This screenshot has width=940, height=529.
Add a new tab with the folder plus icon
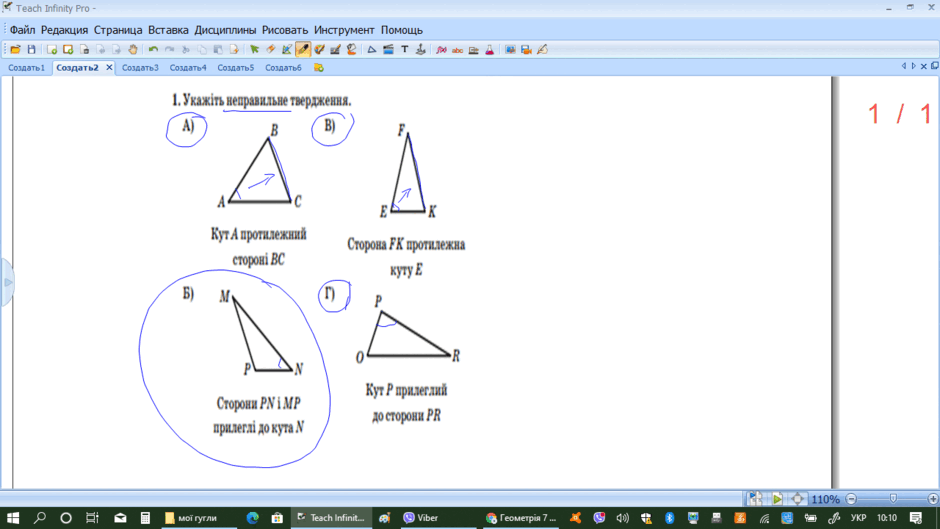click(x=319, y=68)
